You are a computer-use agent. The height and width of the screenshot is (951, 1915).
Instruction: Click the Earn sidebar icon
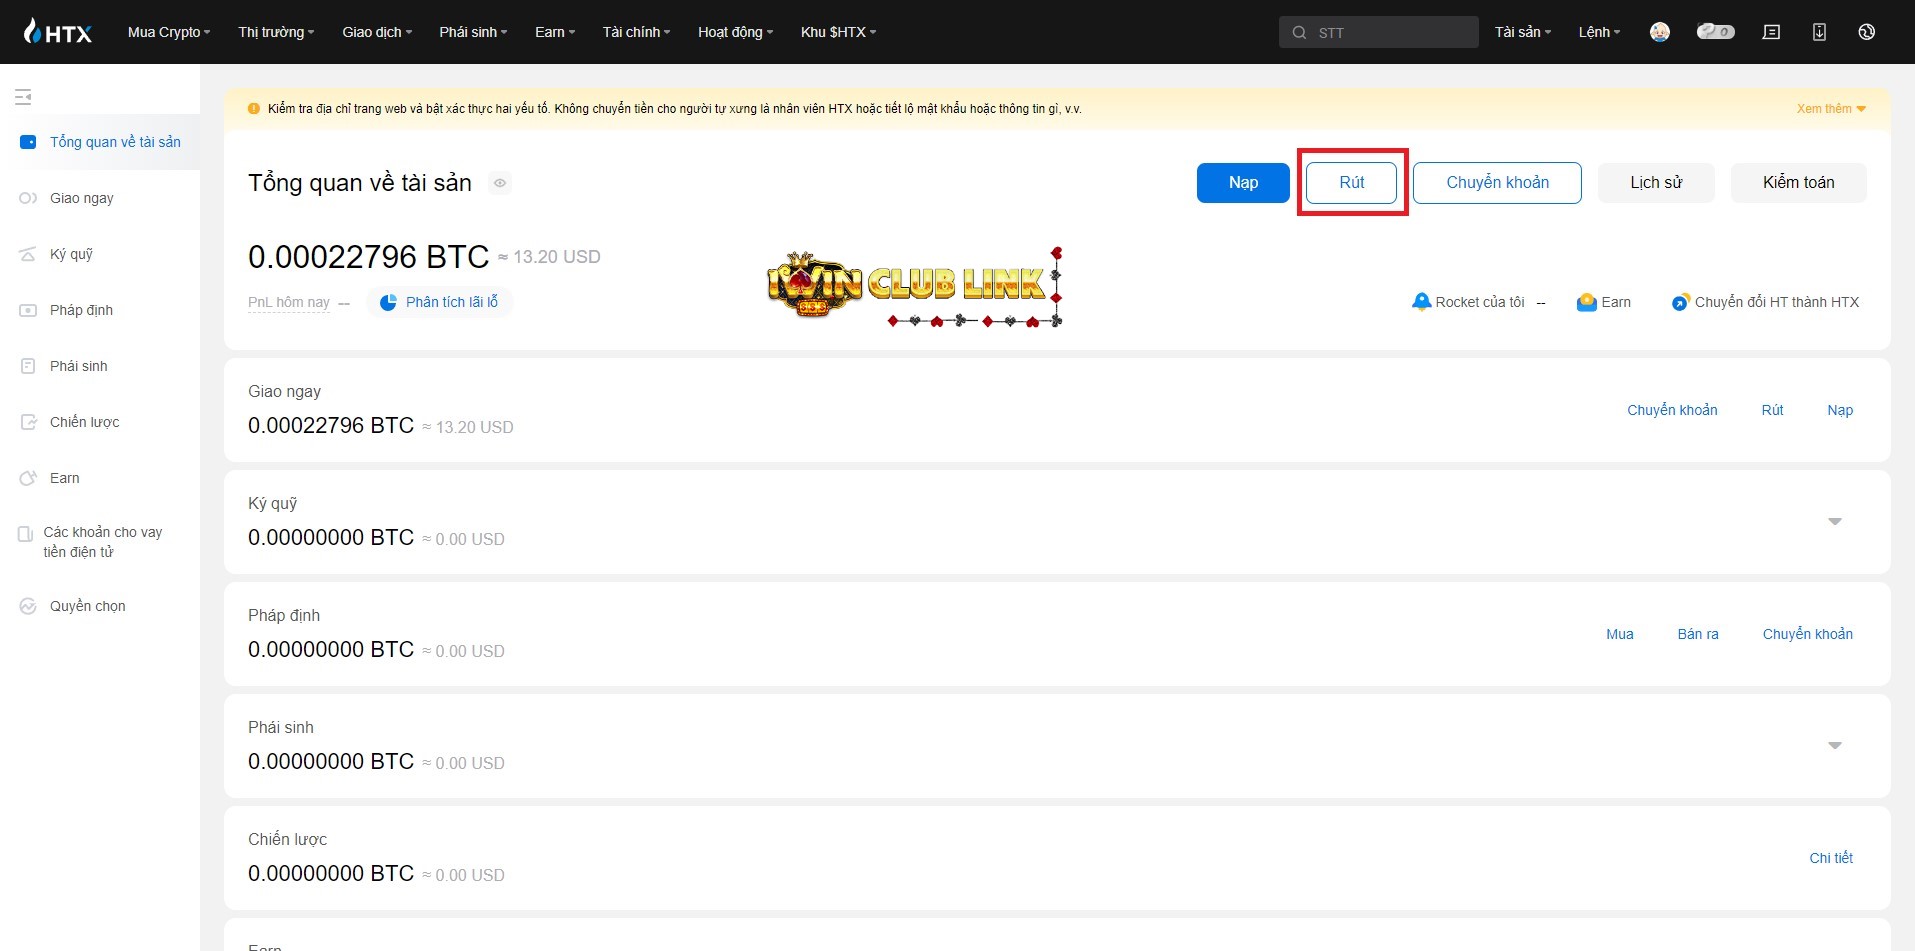click(x=28, y=478)
